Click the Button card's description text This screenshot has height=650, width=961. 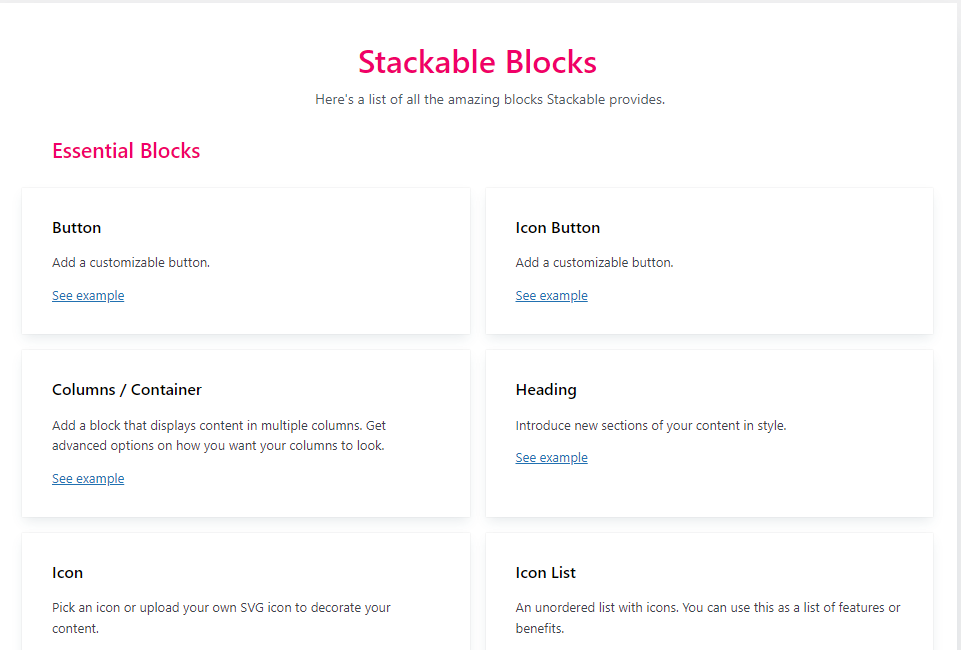(131, 263)
